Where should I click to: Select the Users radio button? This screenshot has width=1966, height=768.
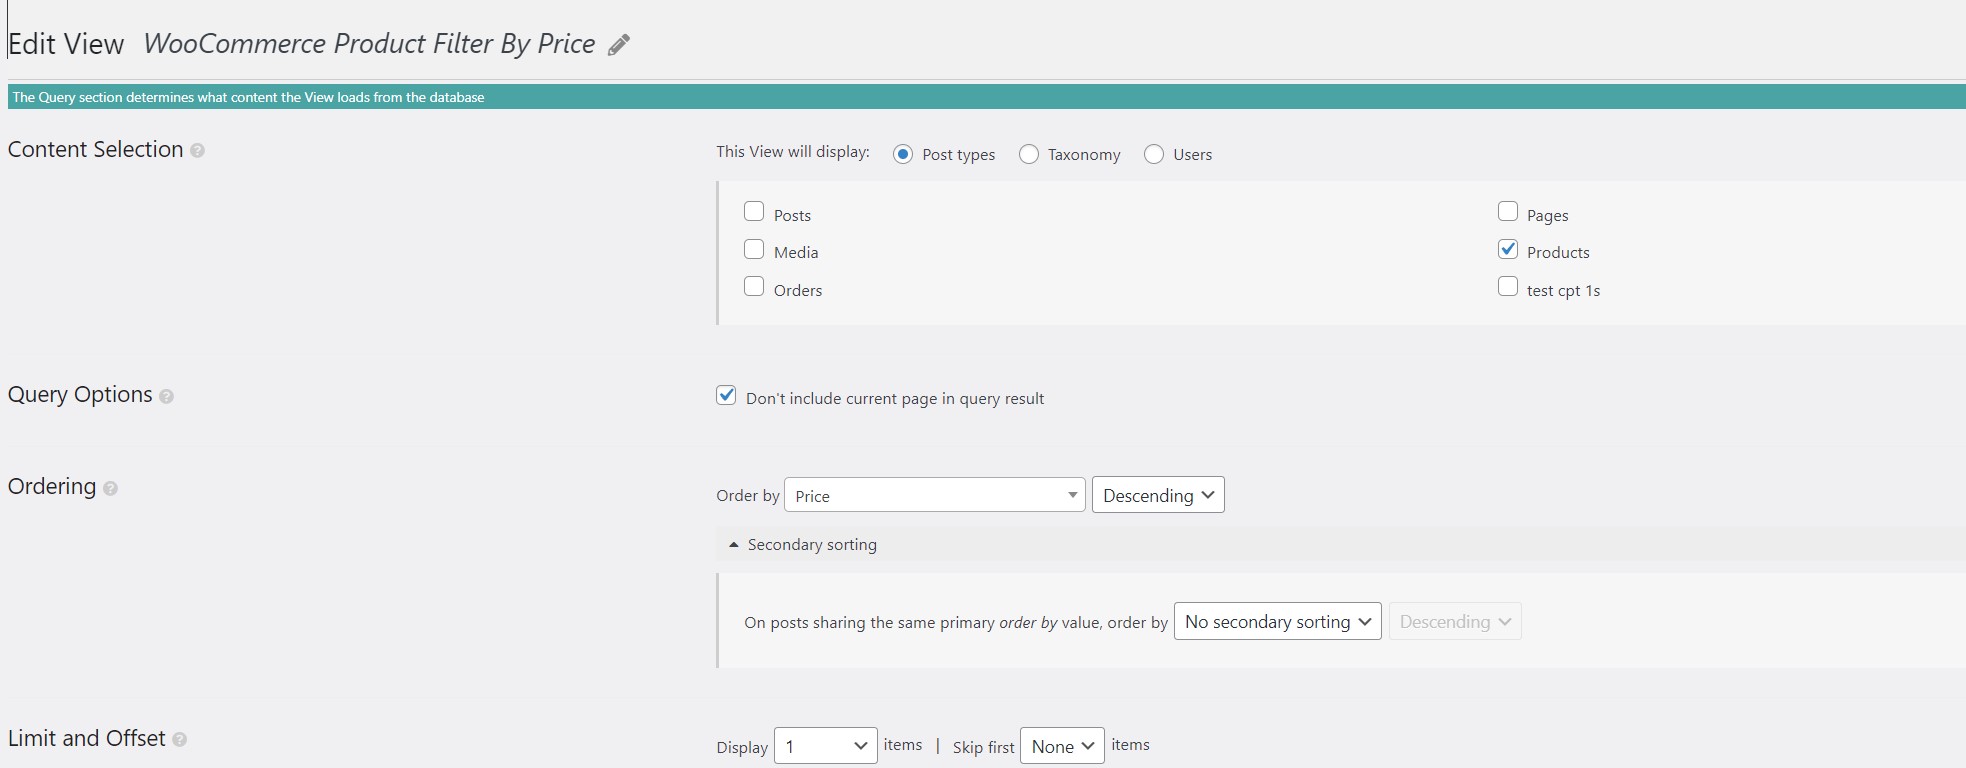1154,154
